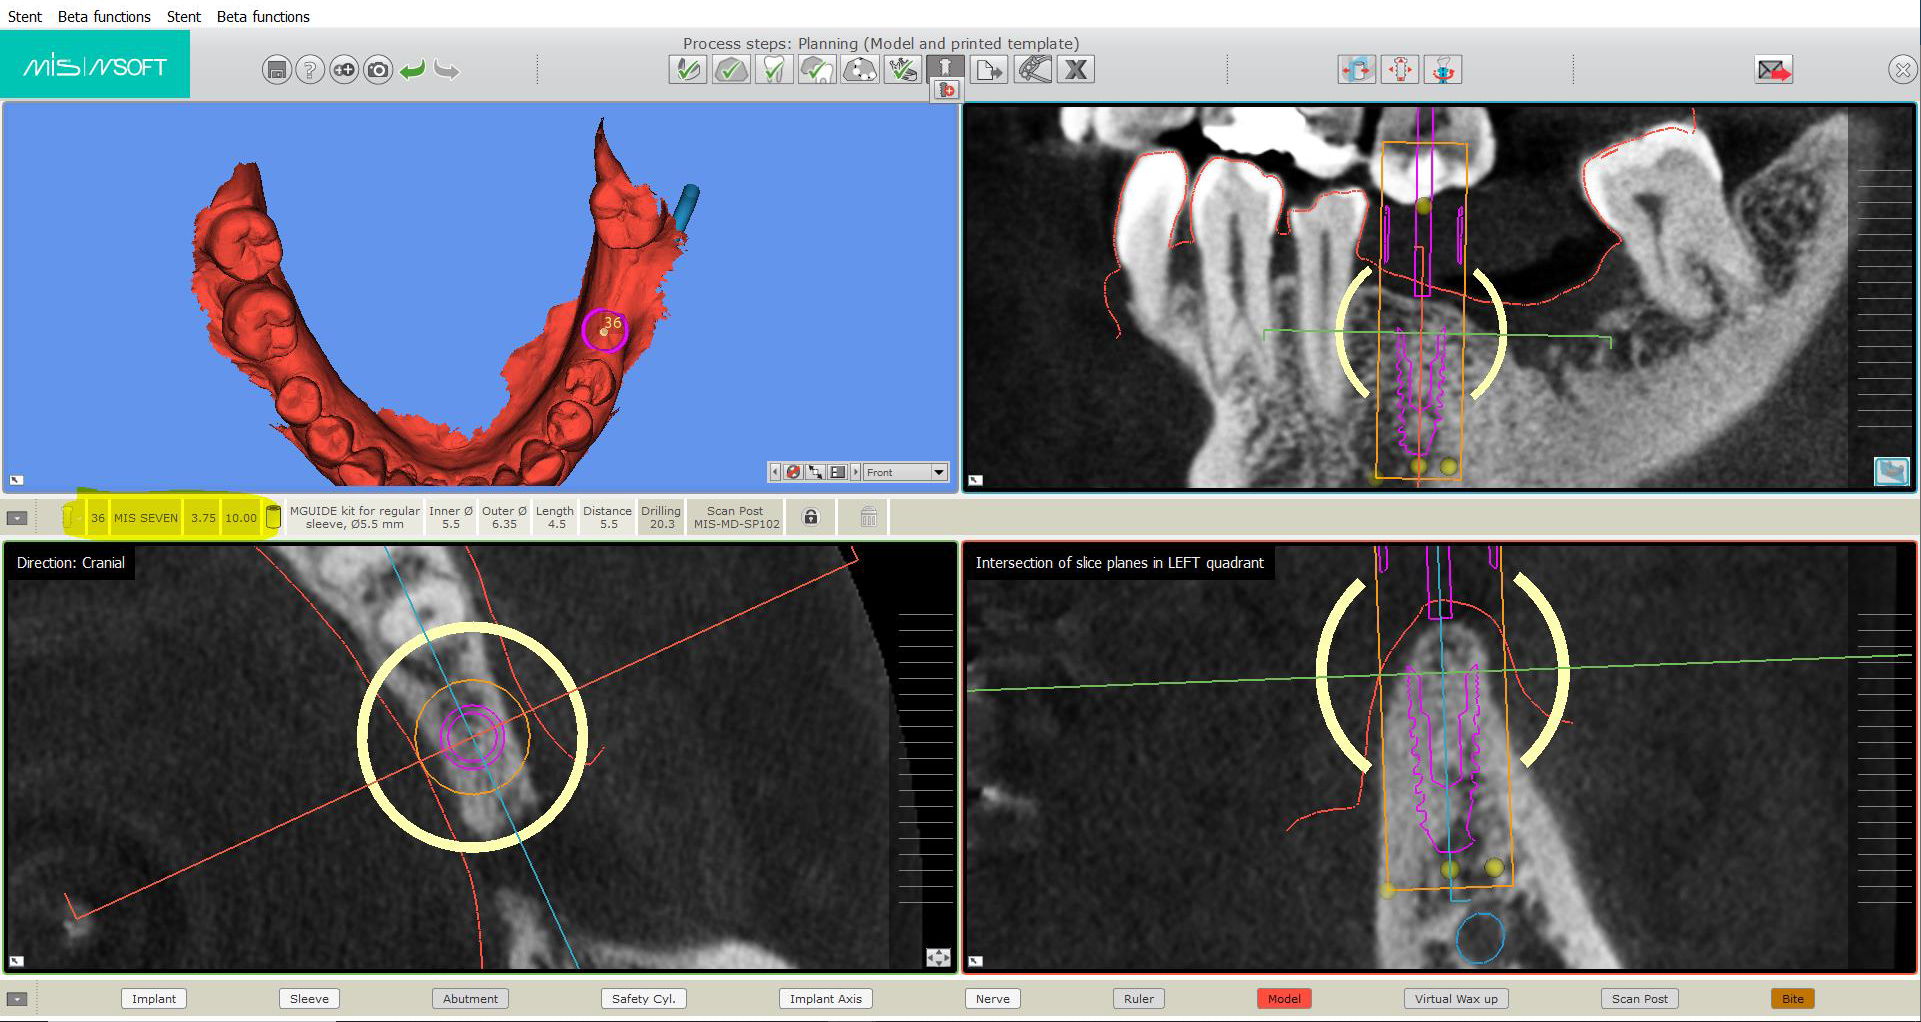Open the surgical template design step
The width and height of the screenshot is (1921, 1022).
tap(1033, 69)
